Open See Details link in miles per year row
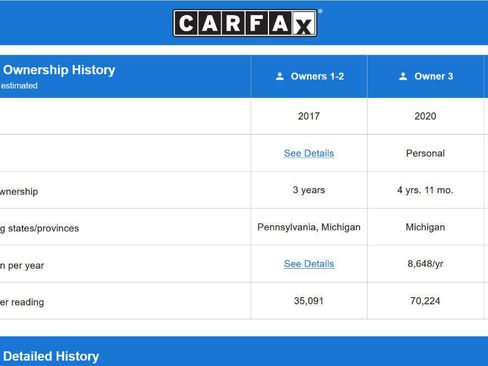The image size is (488, 366). [x=309, y=264]
